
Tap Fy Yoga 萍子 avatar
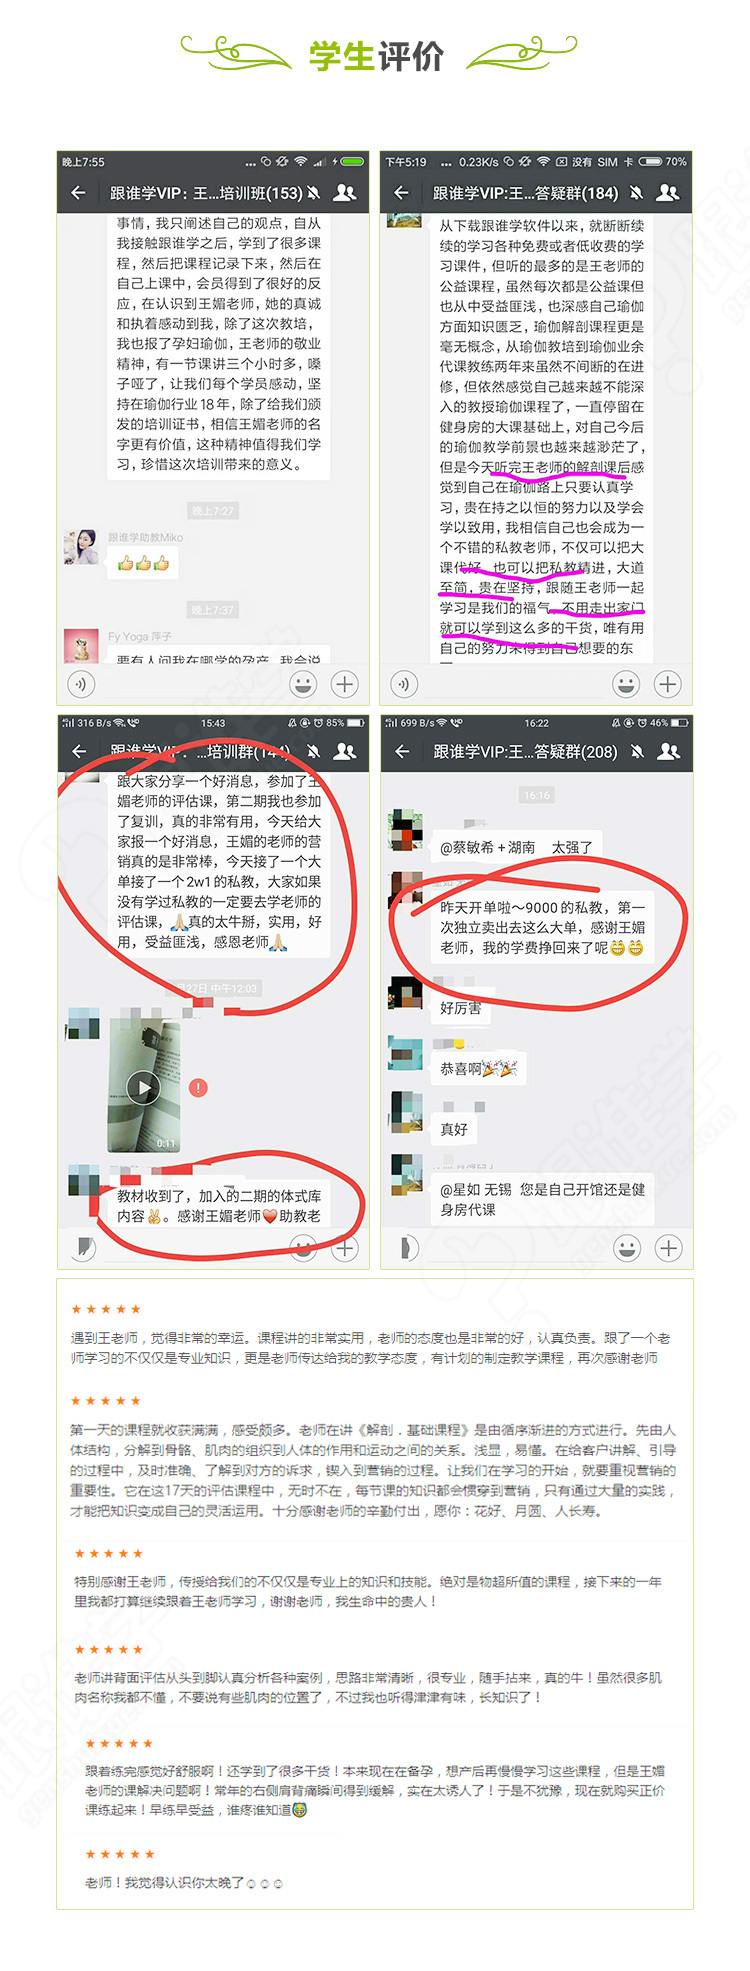point(81,645)
